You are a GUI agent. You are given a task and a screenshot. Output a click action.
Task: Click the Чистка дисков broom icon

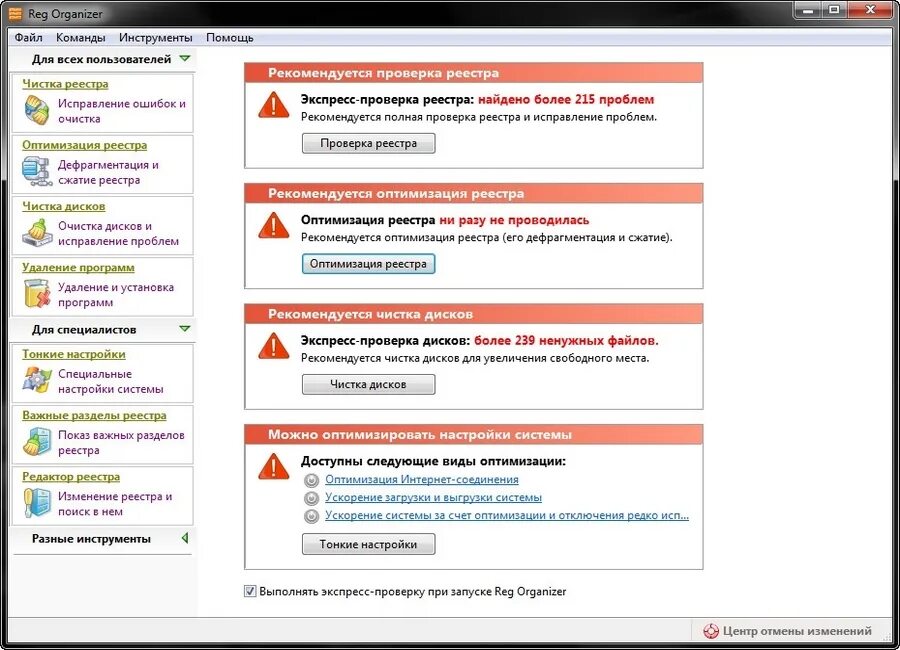pyautogui.click(x=37, y=233)
